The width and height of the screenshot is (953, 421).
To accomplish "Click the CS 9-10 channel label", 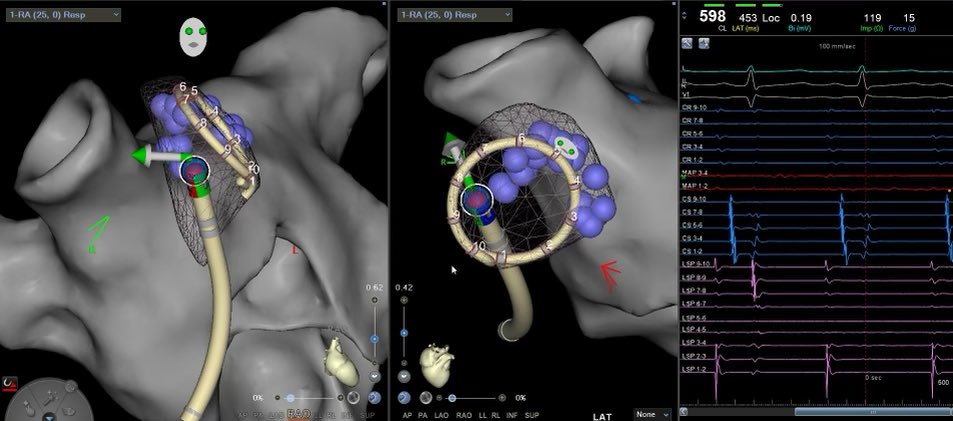I will (x=693, y=198).
